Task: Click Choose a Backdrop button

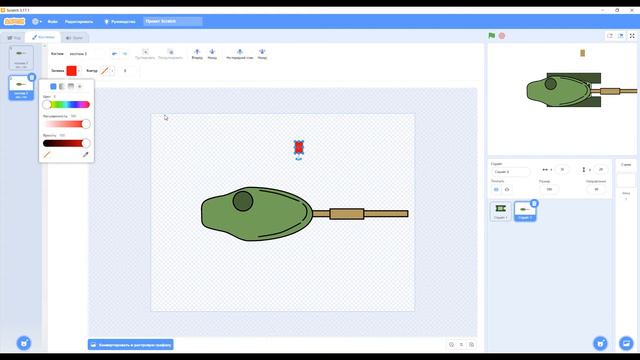Action: click(626, 343)
